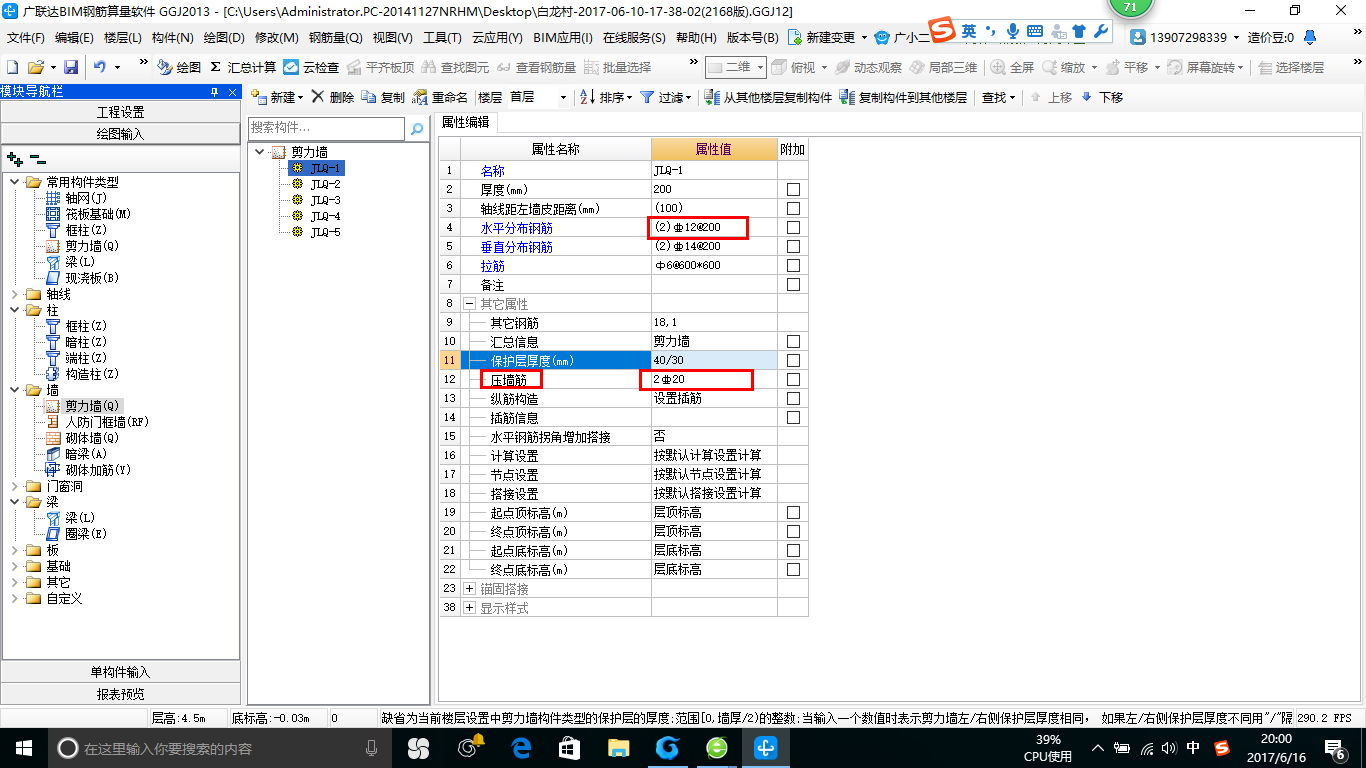Image resolution: width=1366 pixels, height=768 pixels.
Task: Open the 钢筋量(Q) menu
Action: click(x=335, y=37)
